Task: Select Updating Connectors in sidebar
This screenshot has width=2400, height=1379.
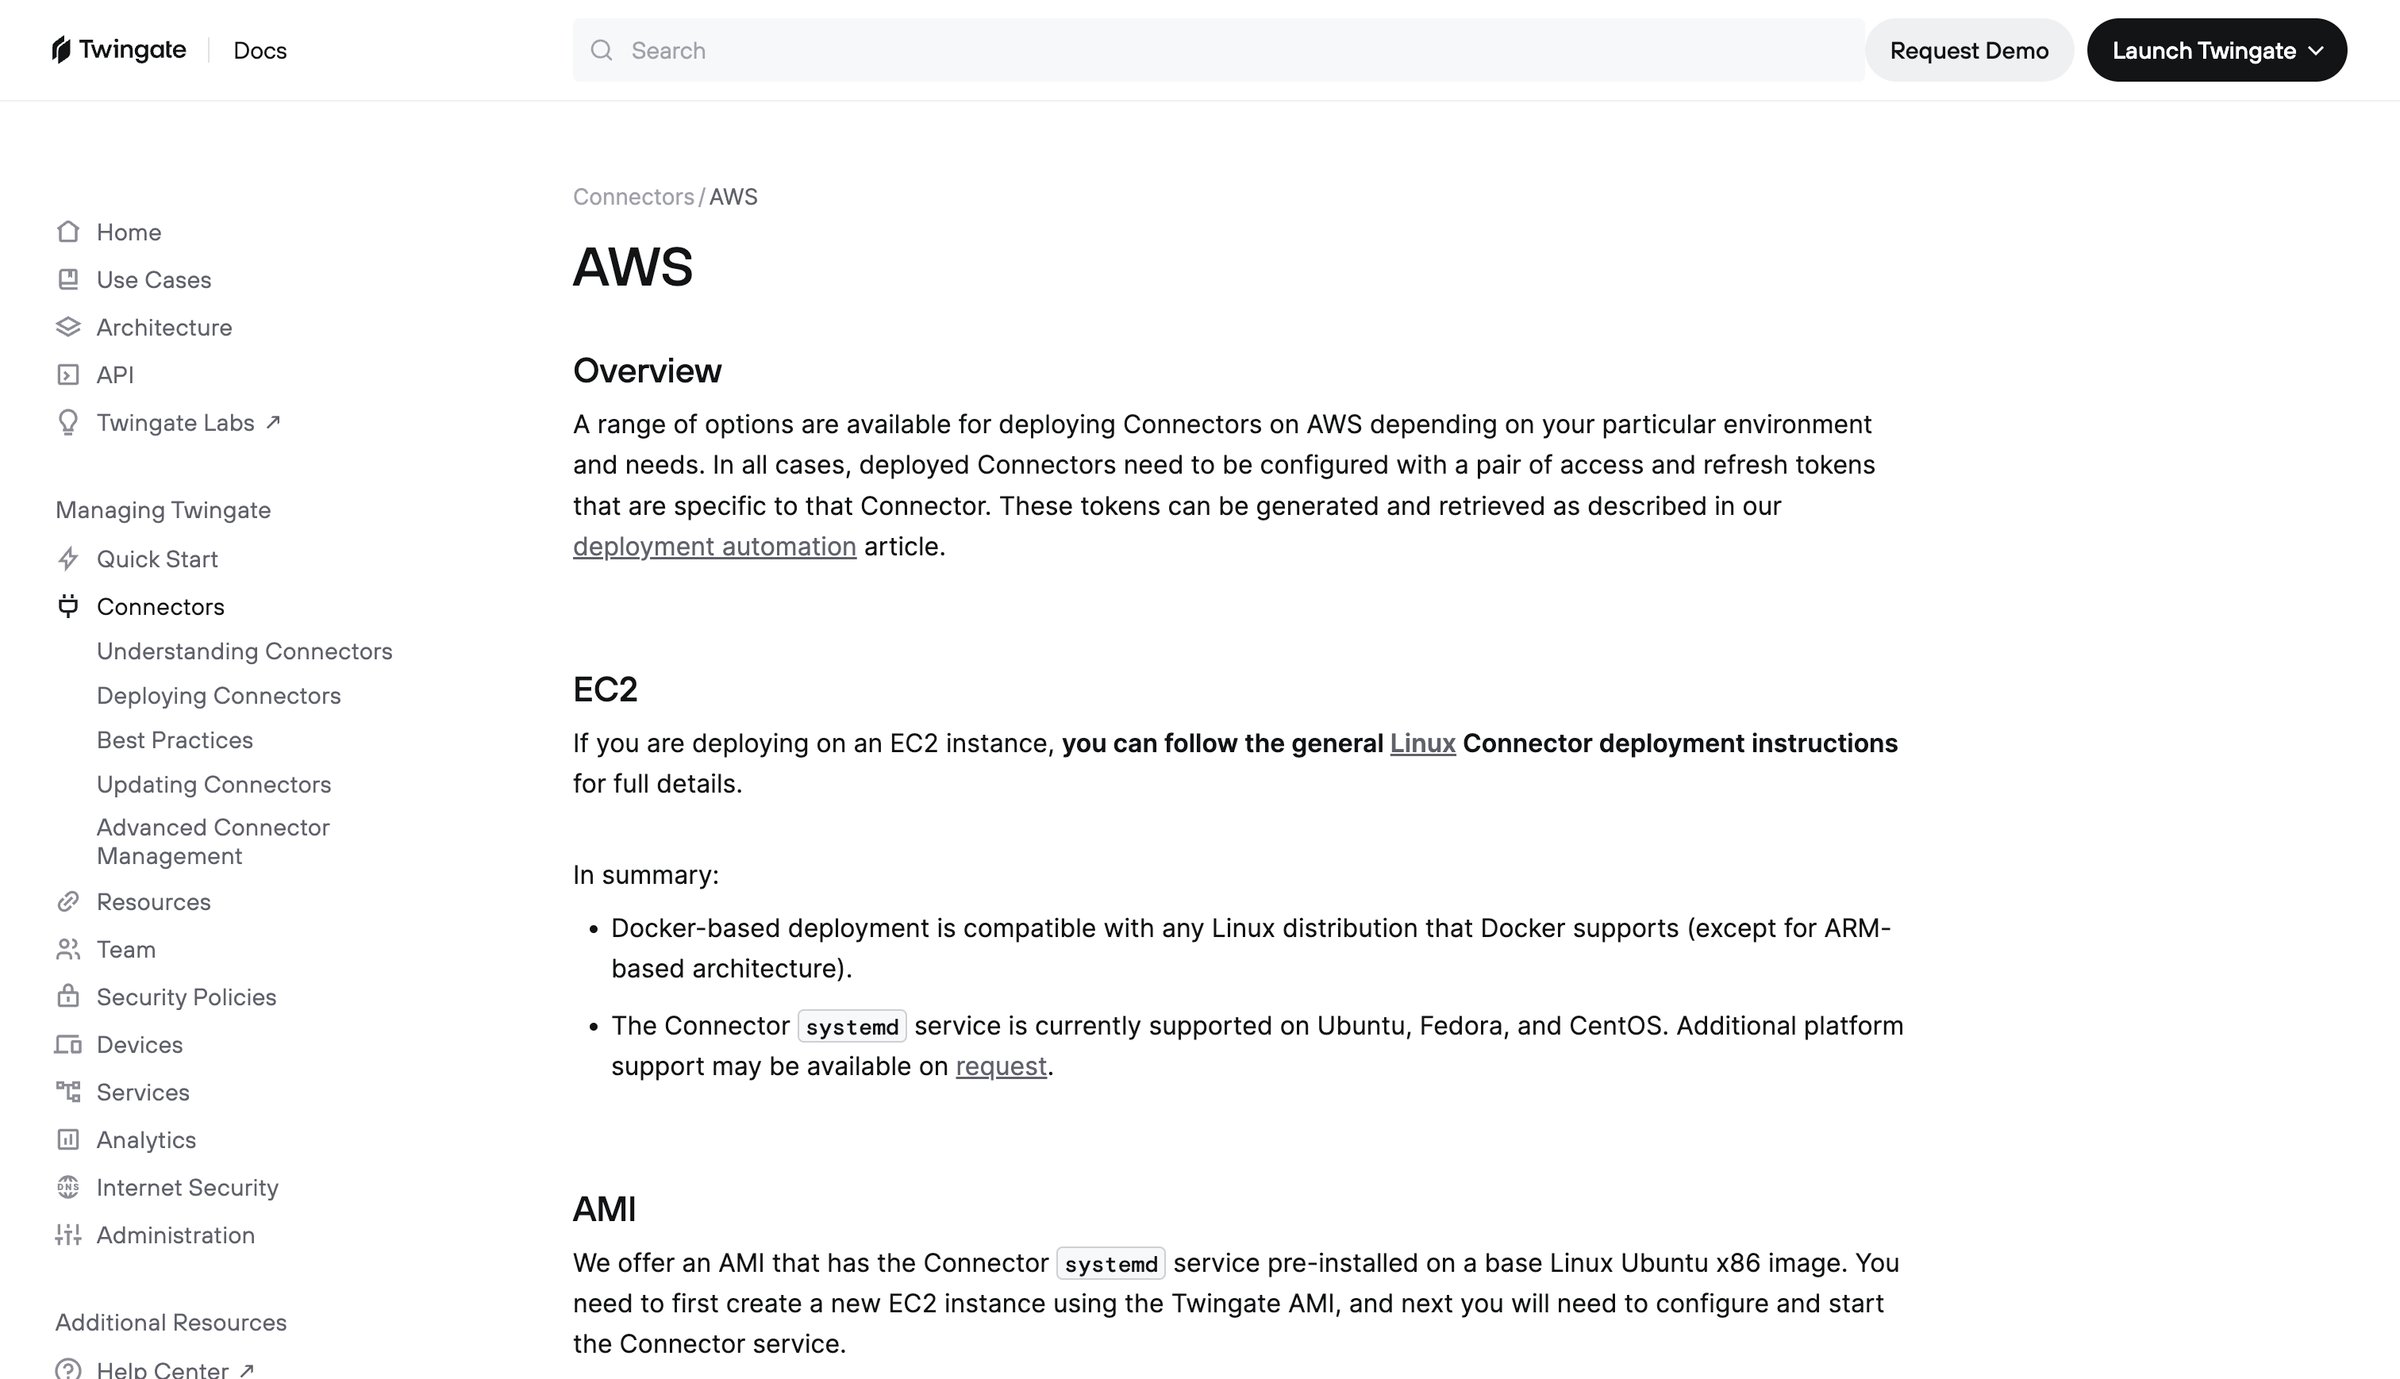Action: point(213,784)
